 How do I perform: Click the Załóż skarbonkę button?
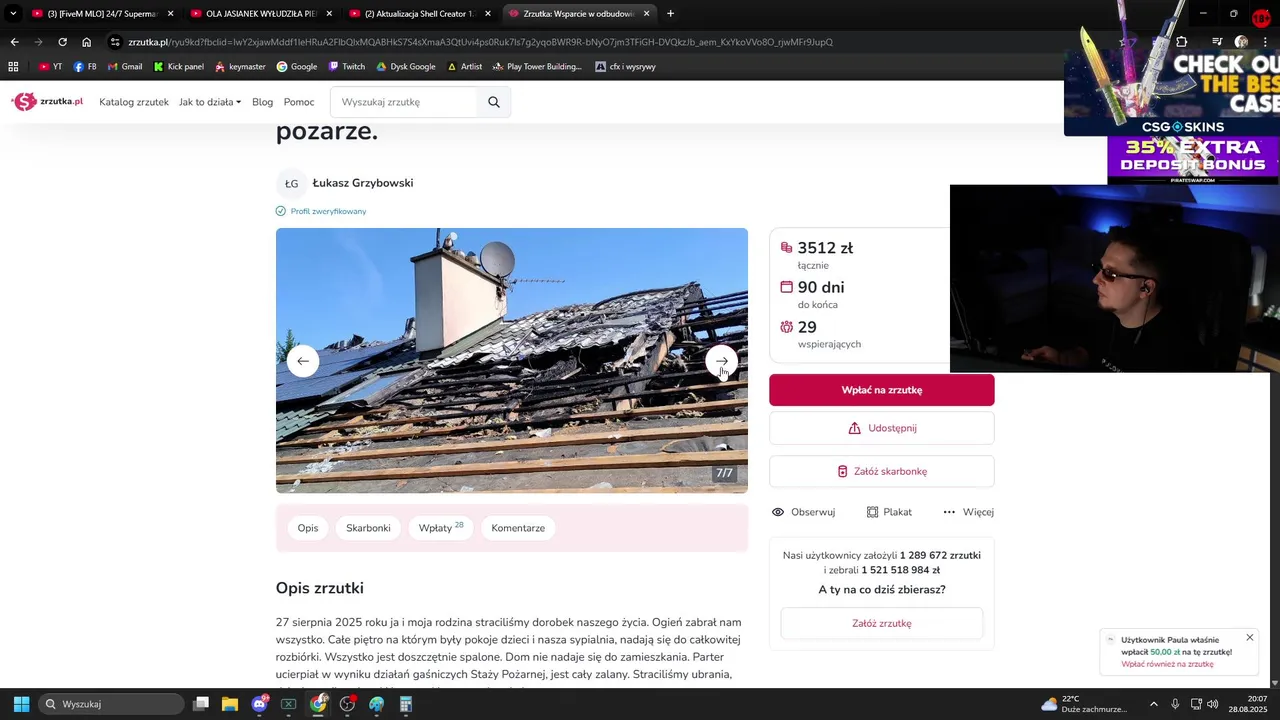tap(882, 471)
